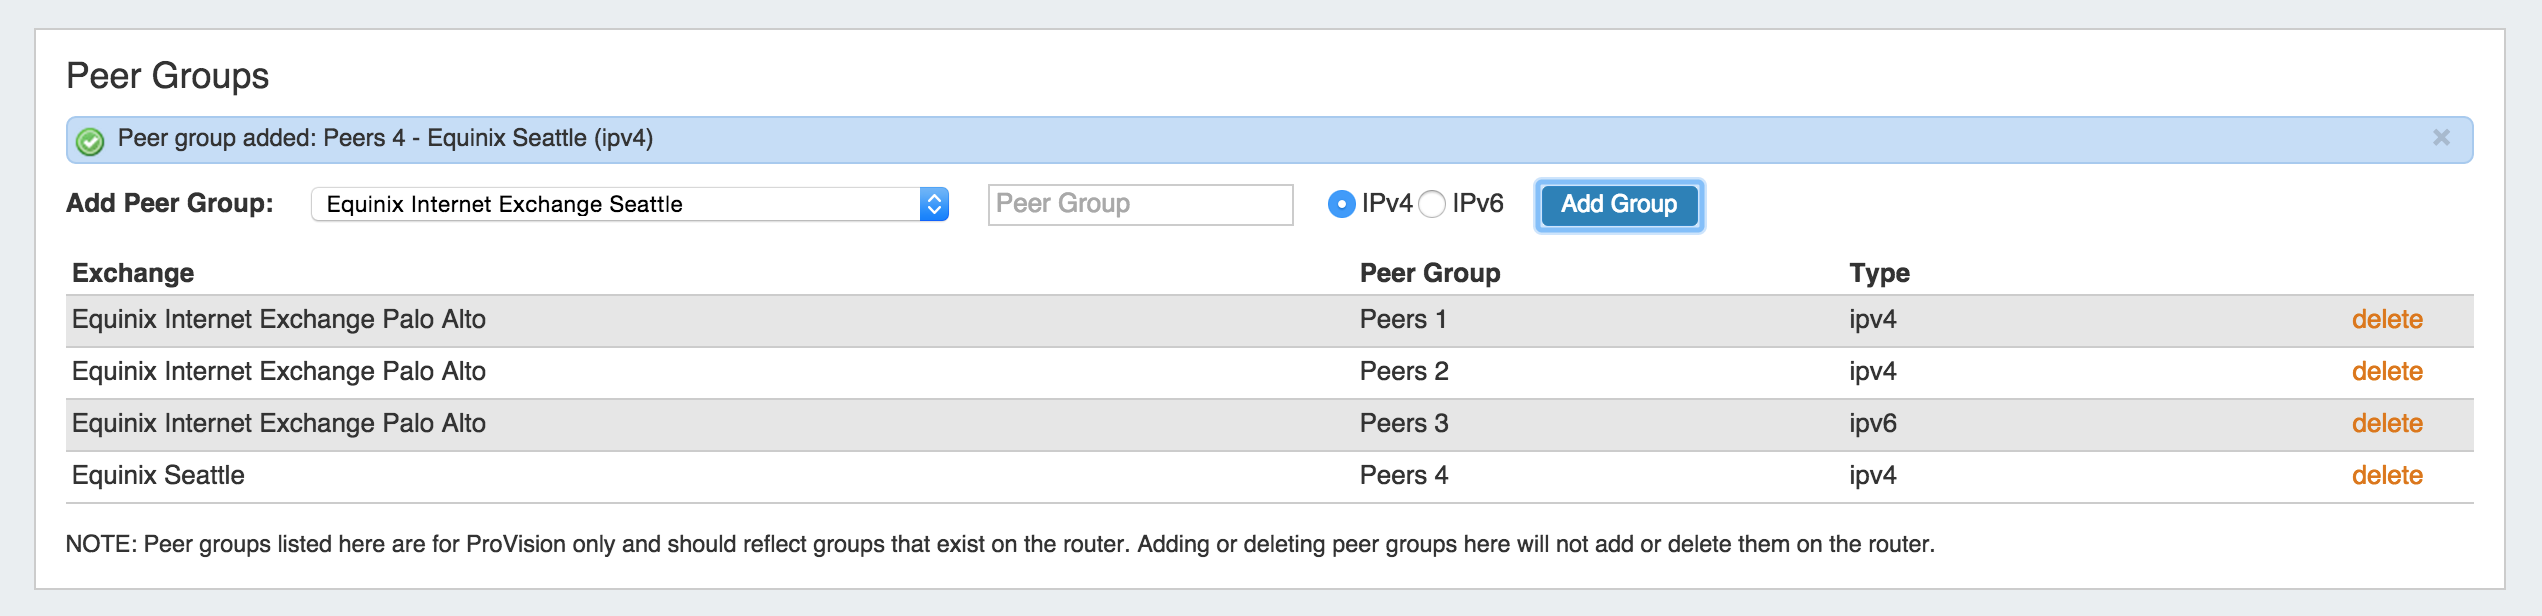This screenshot has height=616, width=2542.
Task: Click the ipv6 type cell for Peers 3
Action: pyautogui.click(x=1872, y=424)
